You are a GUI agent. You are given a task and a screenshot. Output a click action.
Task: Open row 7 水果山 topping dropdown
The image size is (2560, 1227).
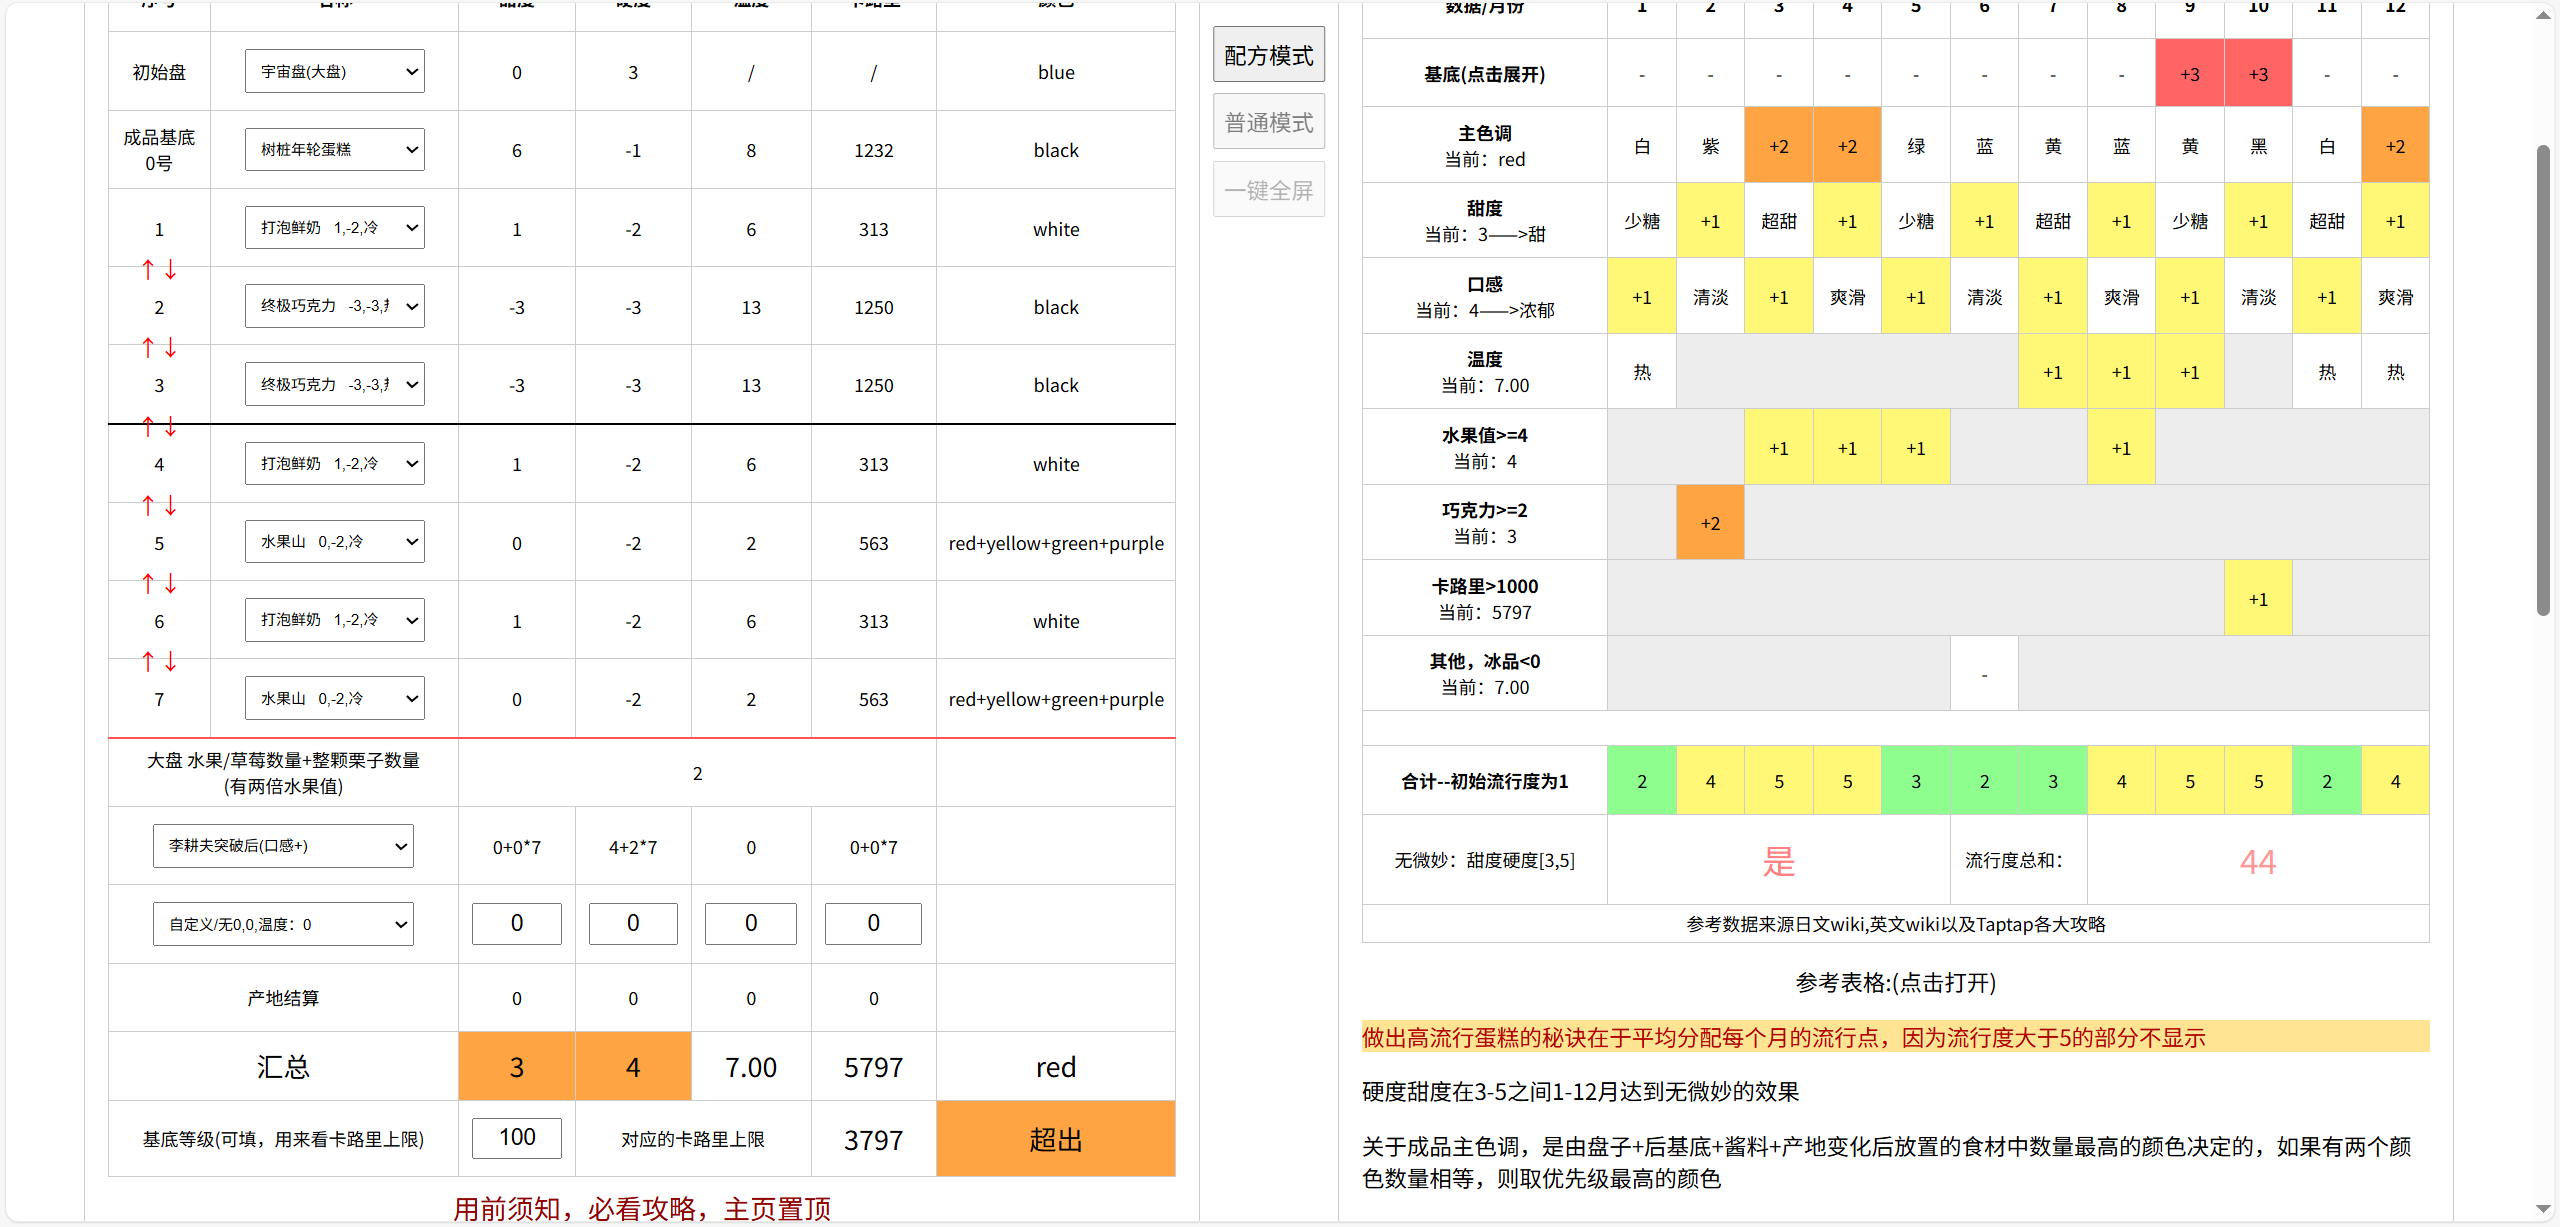coord(335,698)
